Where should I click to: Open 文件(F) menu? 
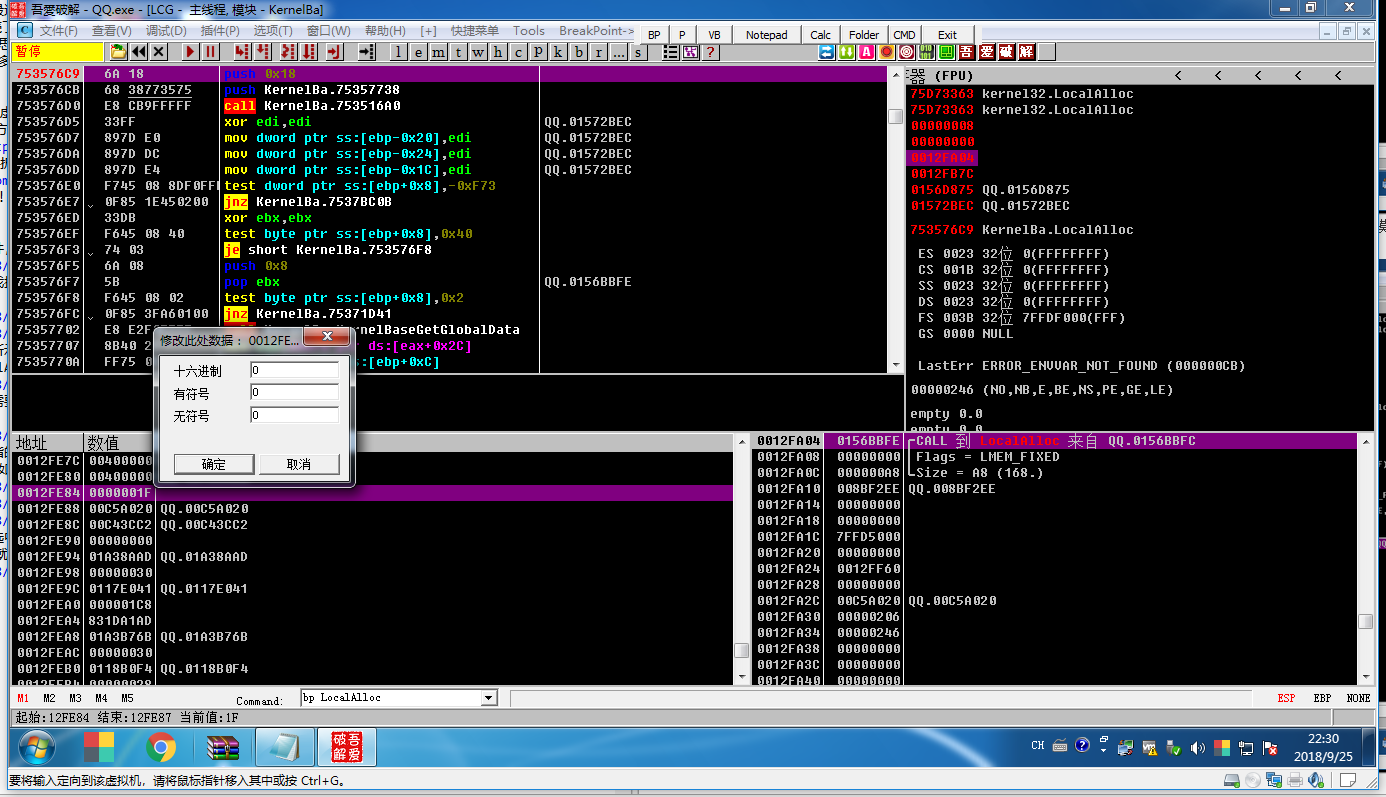point(60,31)
